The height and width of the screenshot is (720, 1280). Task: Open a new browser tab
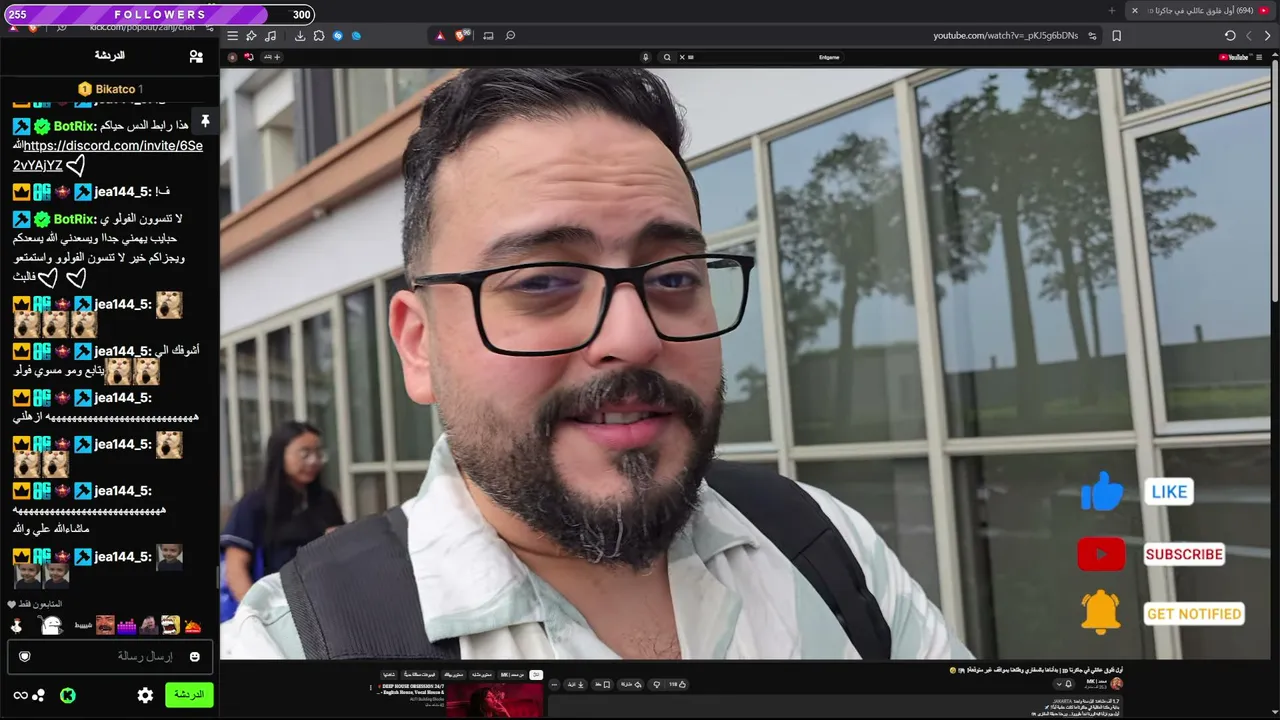1112,10
